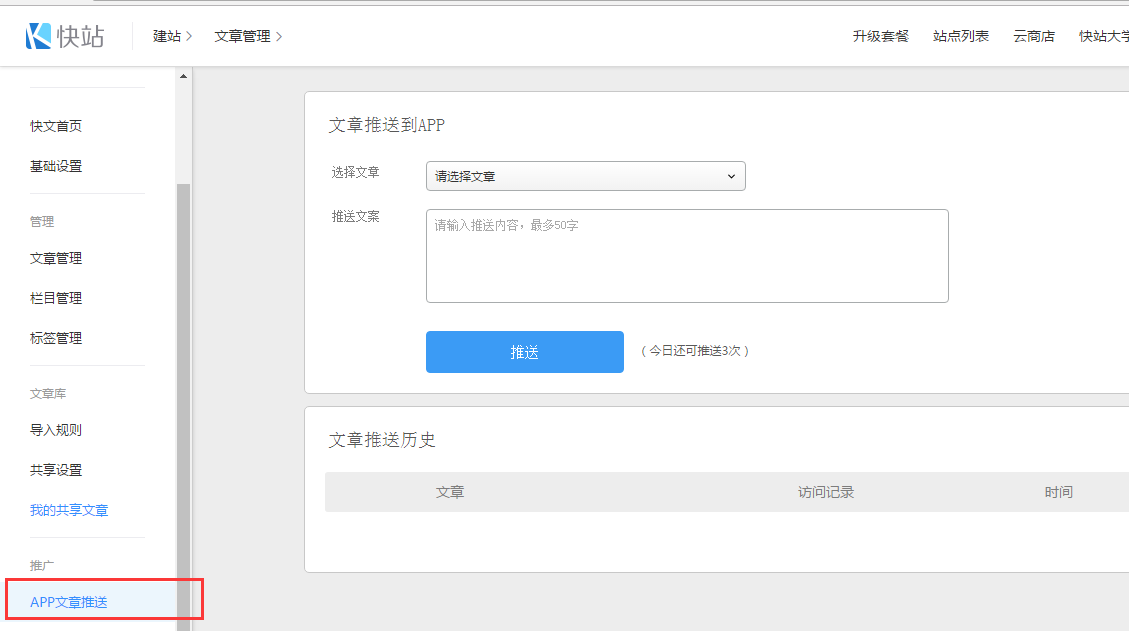This screenshot has width=1129, height=631.
Task: Open 栏目管理 in the sidebar
Action: pos(56,298)
